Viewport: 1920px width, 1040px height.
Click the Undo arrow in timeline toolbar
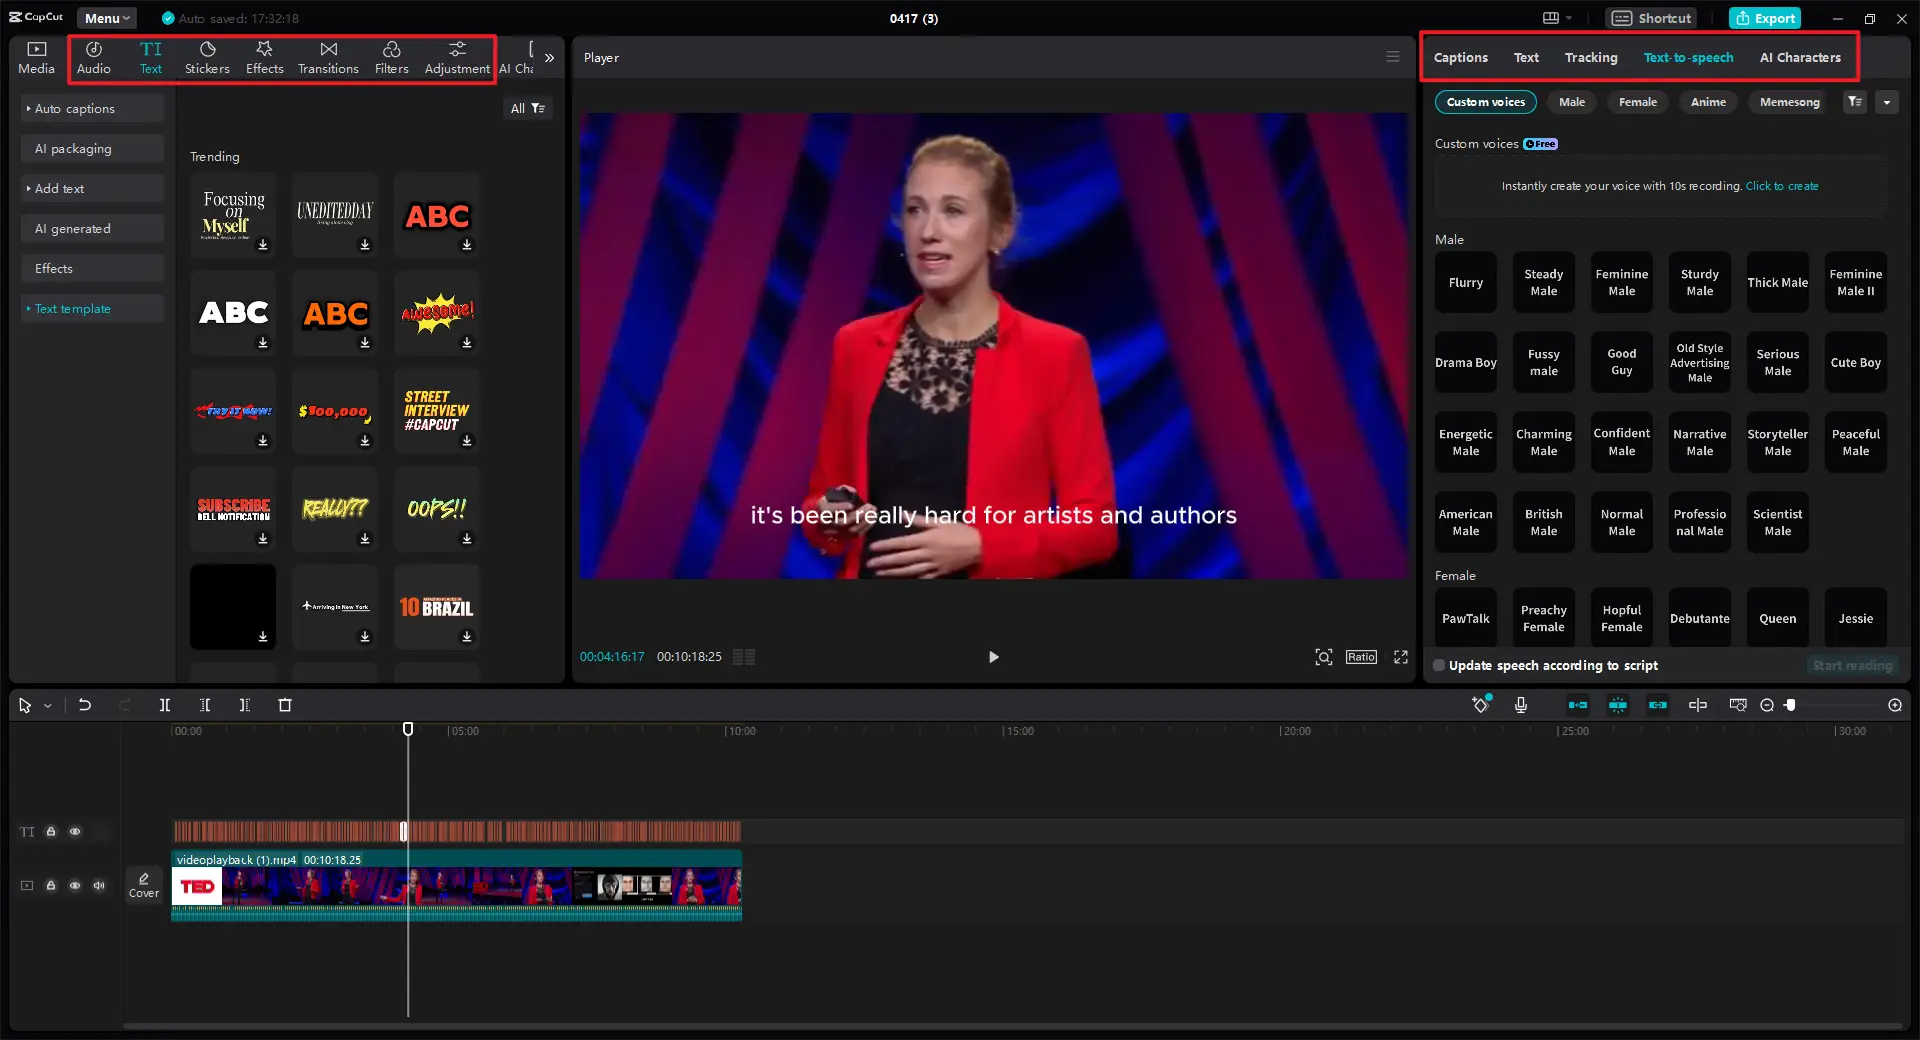click(85, 705)
